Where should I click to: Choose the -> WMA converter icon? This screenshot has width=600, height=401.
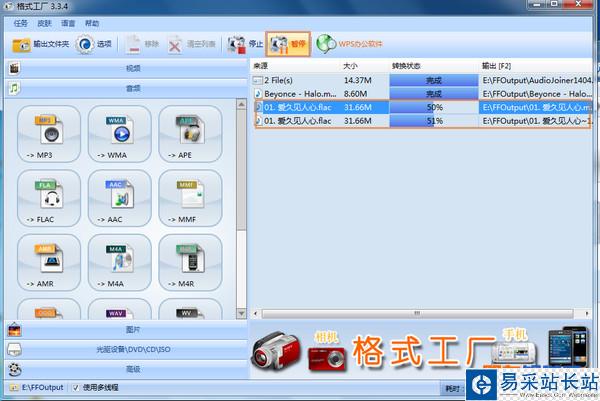tap(119, 134)
